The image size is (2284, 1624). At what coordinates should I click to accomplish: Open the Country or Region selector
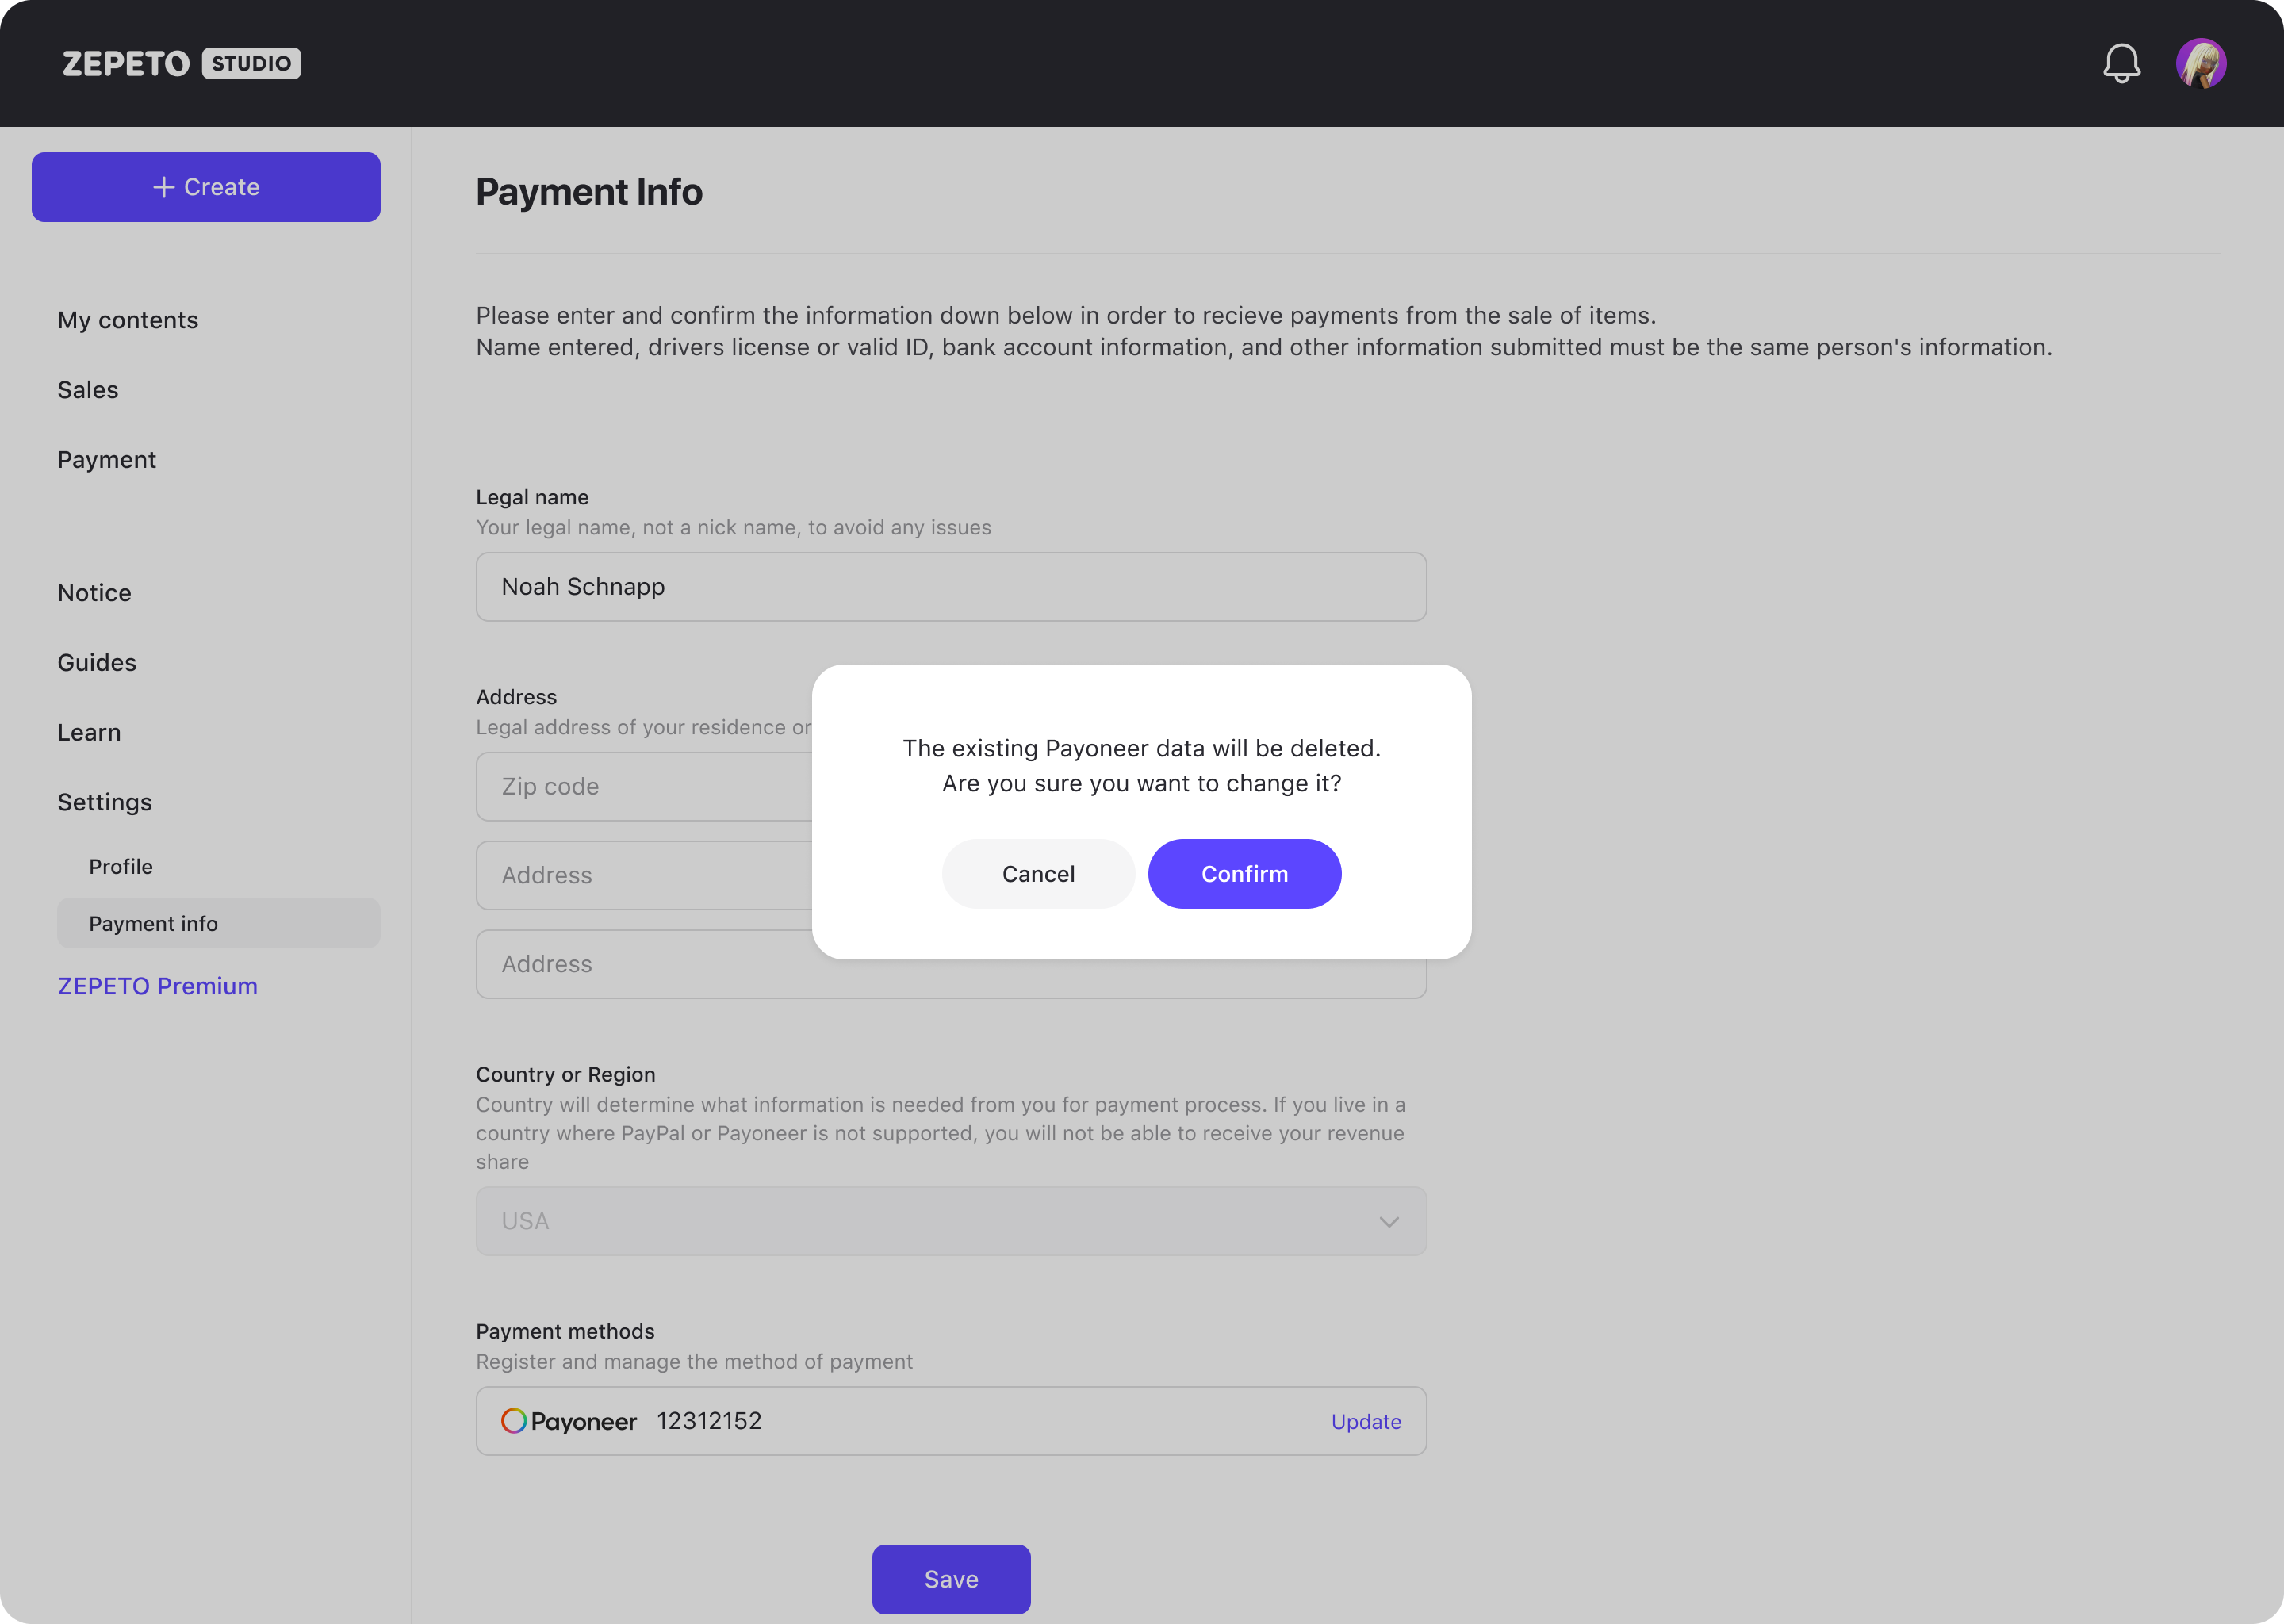pos(951,1221)
